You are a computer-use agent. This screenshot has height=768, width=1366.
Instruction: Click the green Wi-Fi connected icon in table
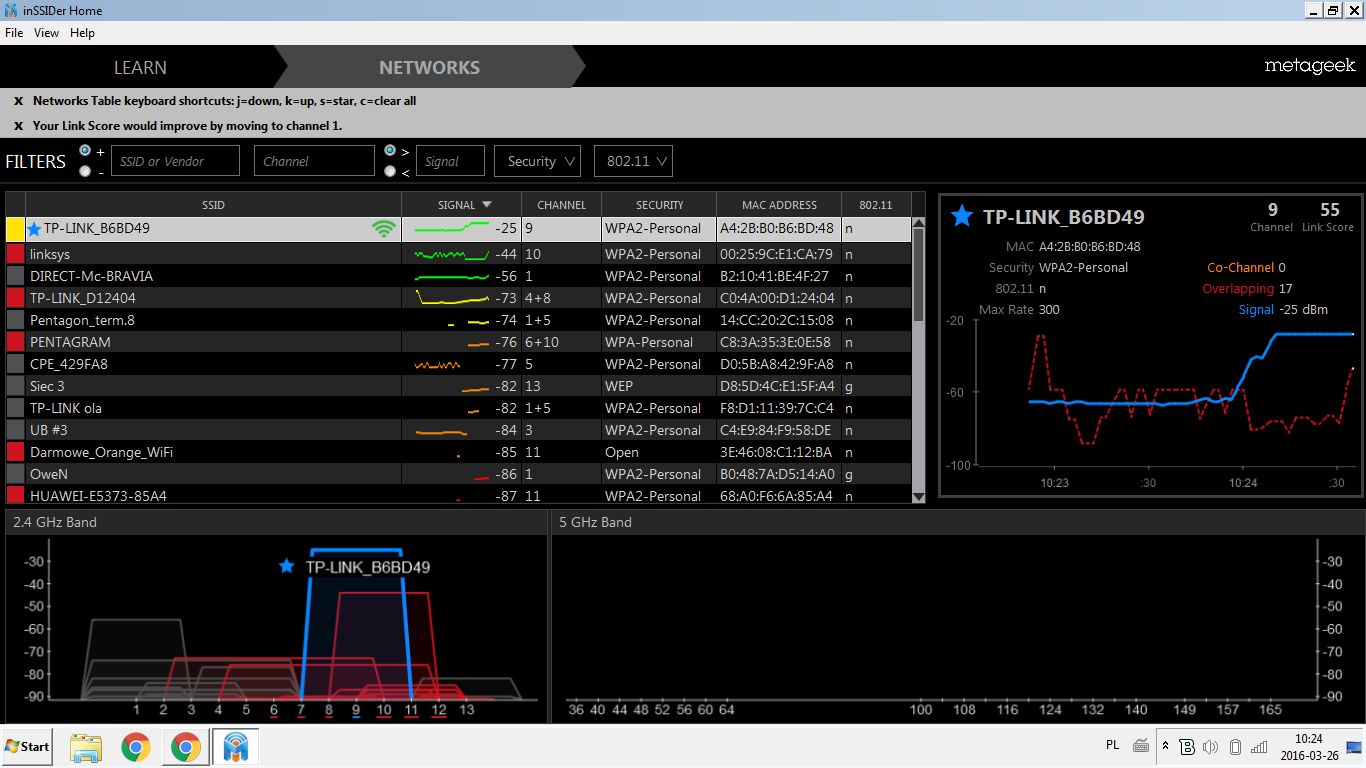click(383, 229)
